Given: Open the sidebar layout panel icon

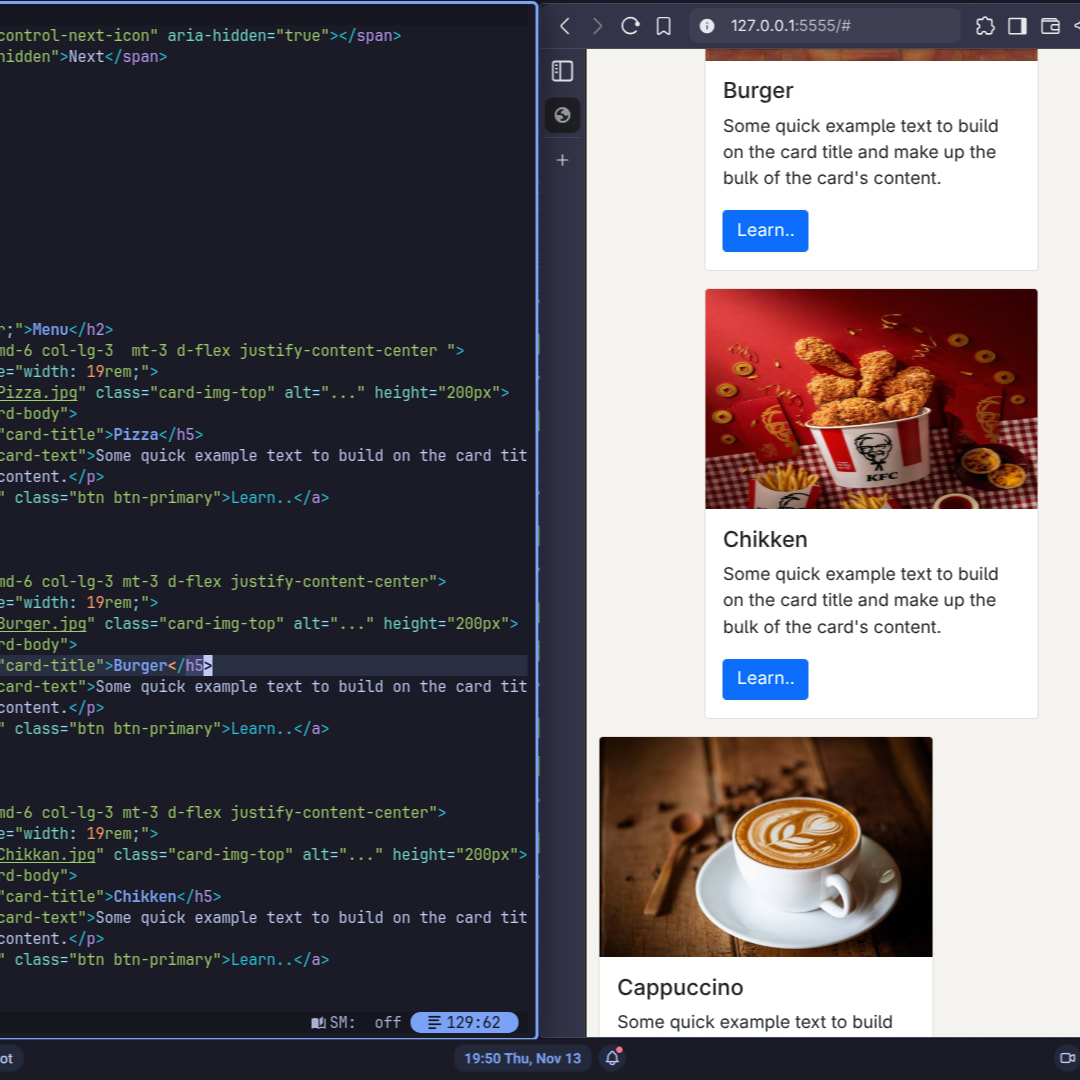Looking at the screenshot, I should pyautogui.click(x=562, y=71).
